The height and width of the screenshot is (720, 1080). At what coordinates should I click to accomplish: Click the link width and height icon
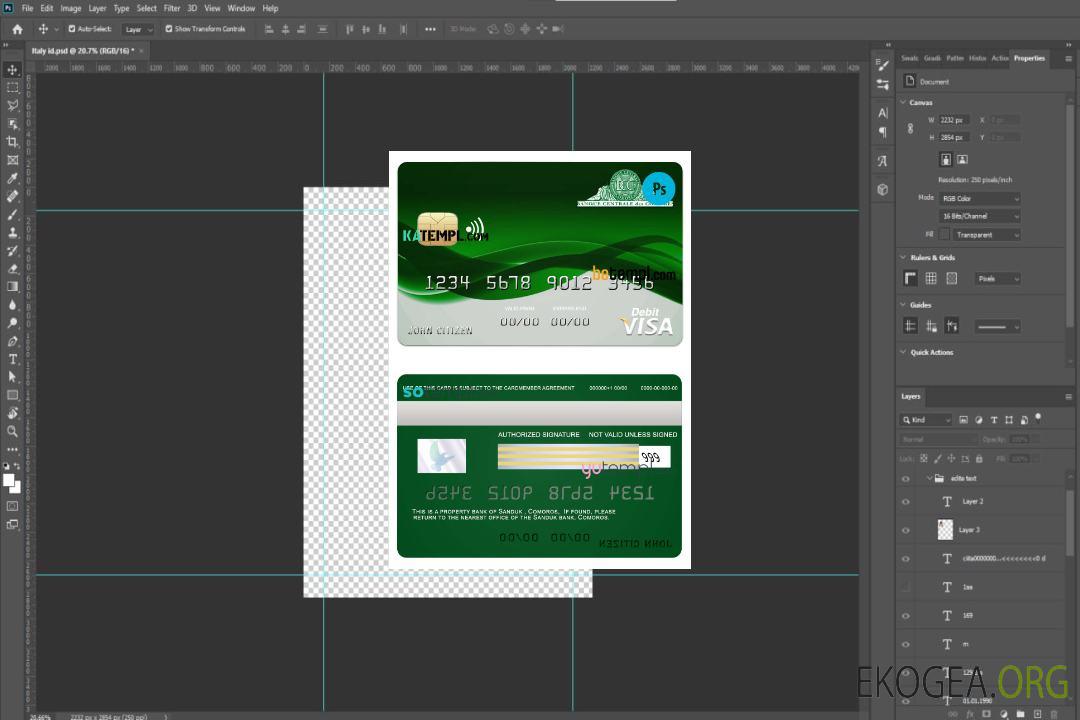coord(911,129)
